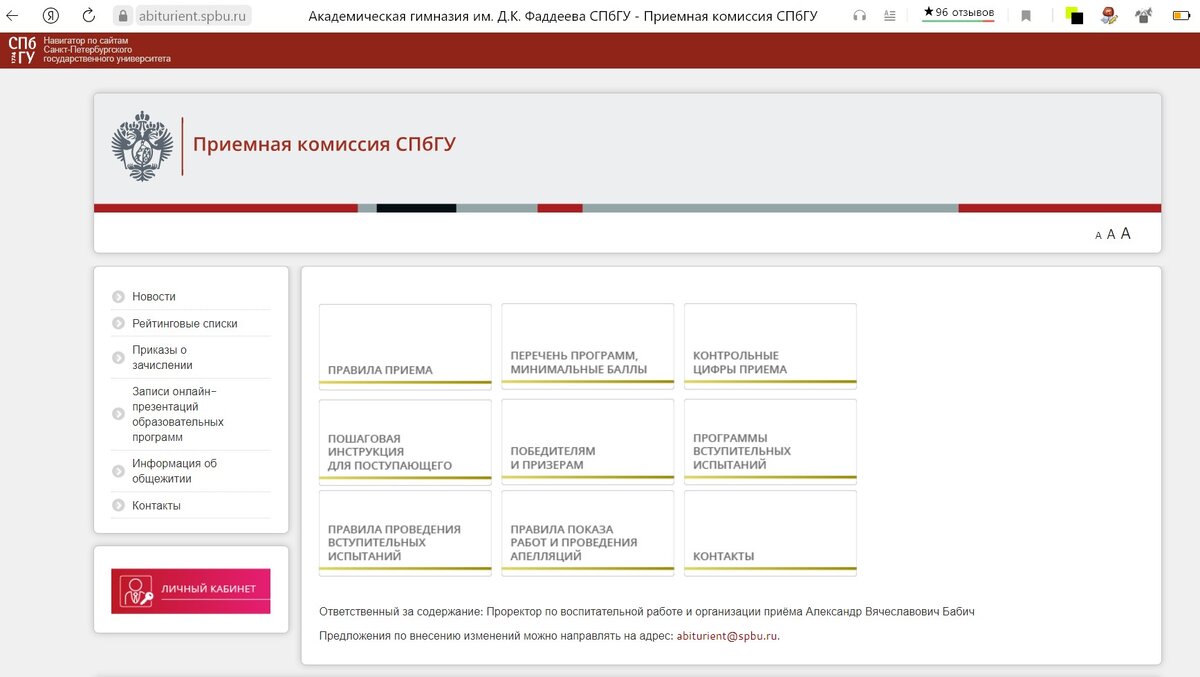Click arrow bullet beside sidebar Контакты
This screenshot has width=1200, height=677.
(x=118, y=506)
